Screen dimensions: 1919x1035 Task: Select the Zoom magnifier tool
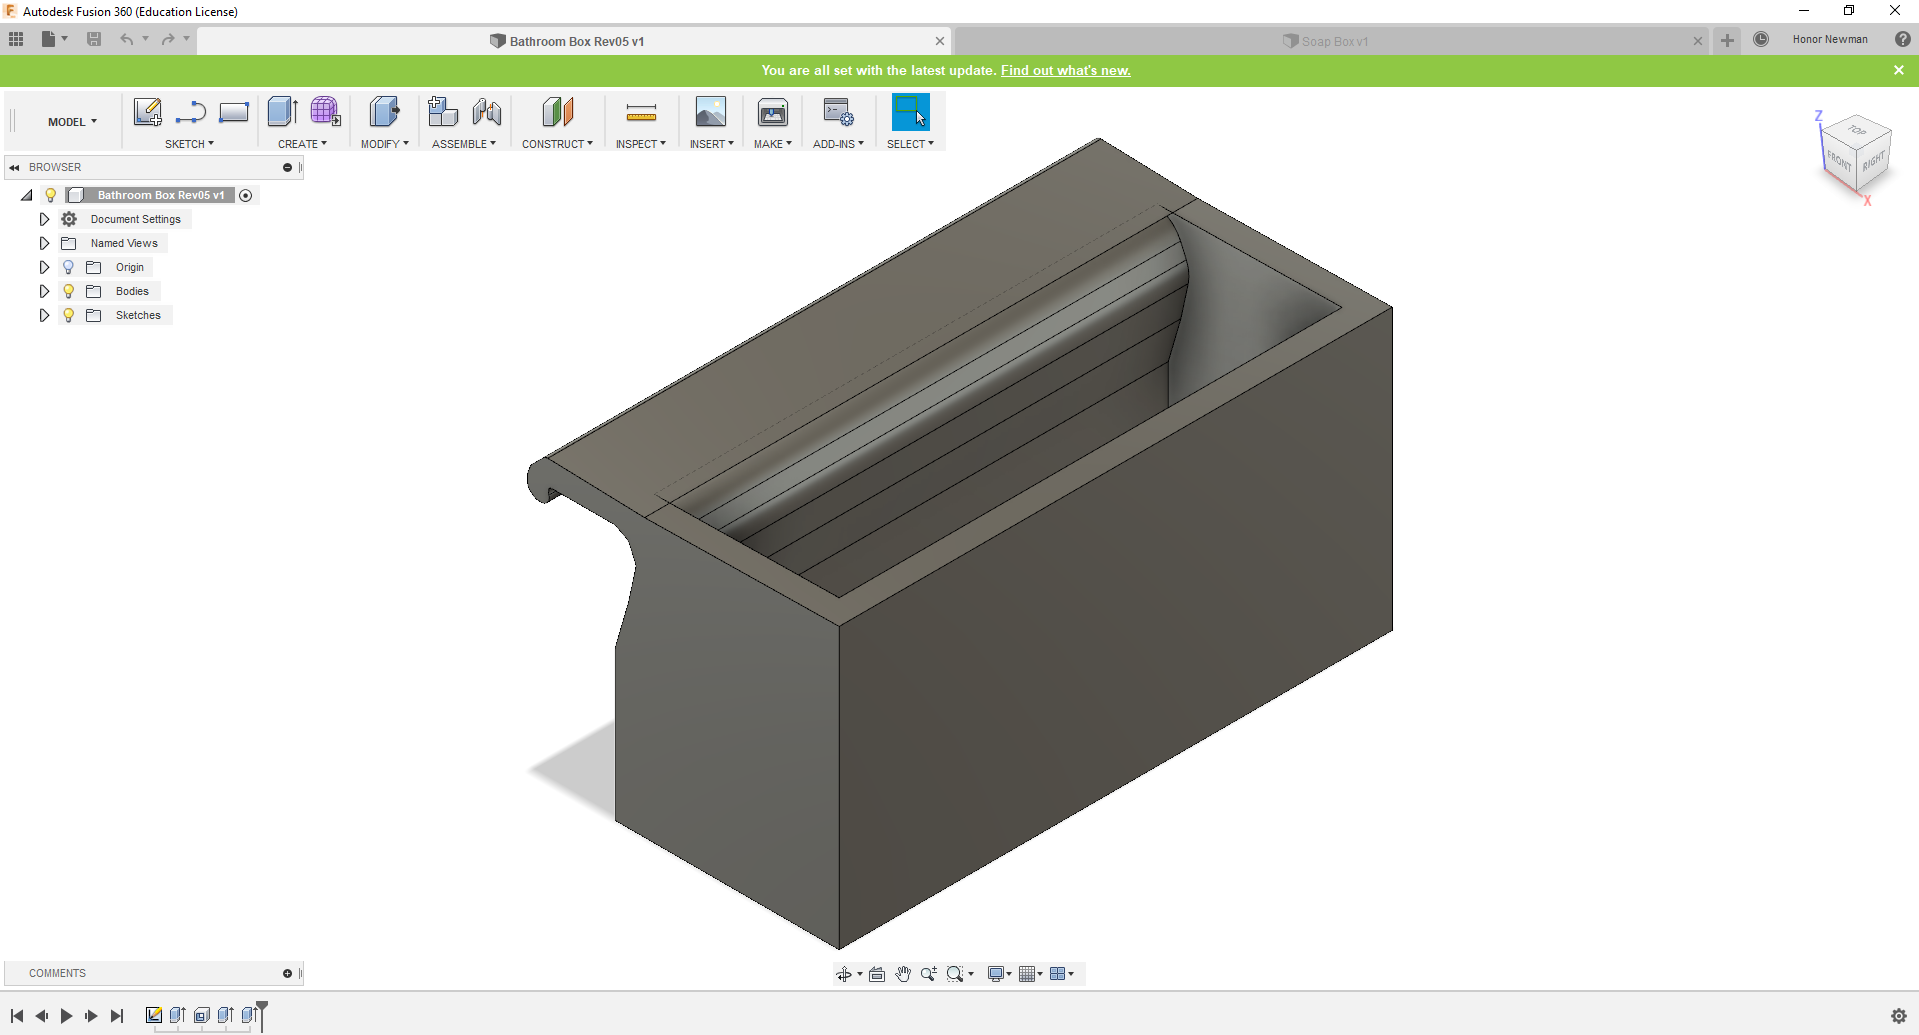tap(929, 974)
